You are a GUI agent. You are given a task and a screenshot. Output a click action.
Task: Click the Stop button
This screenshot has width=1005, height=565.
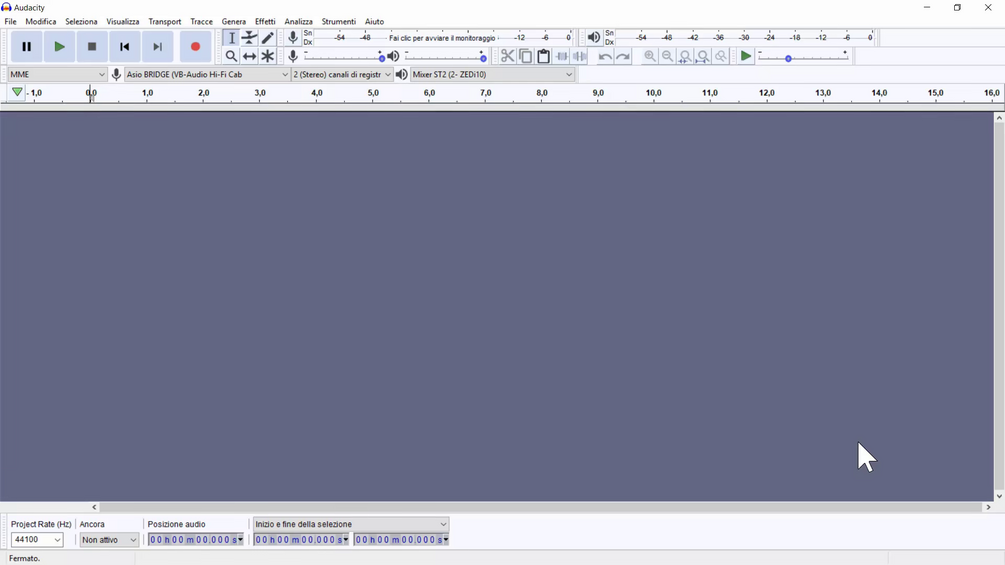92,47
